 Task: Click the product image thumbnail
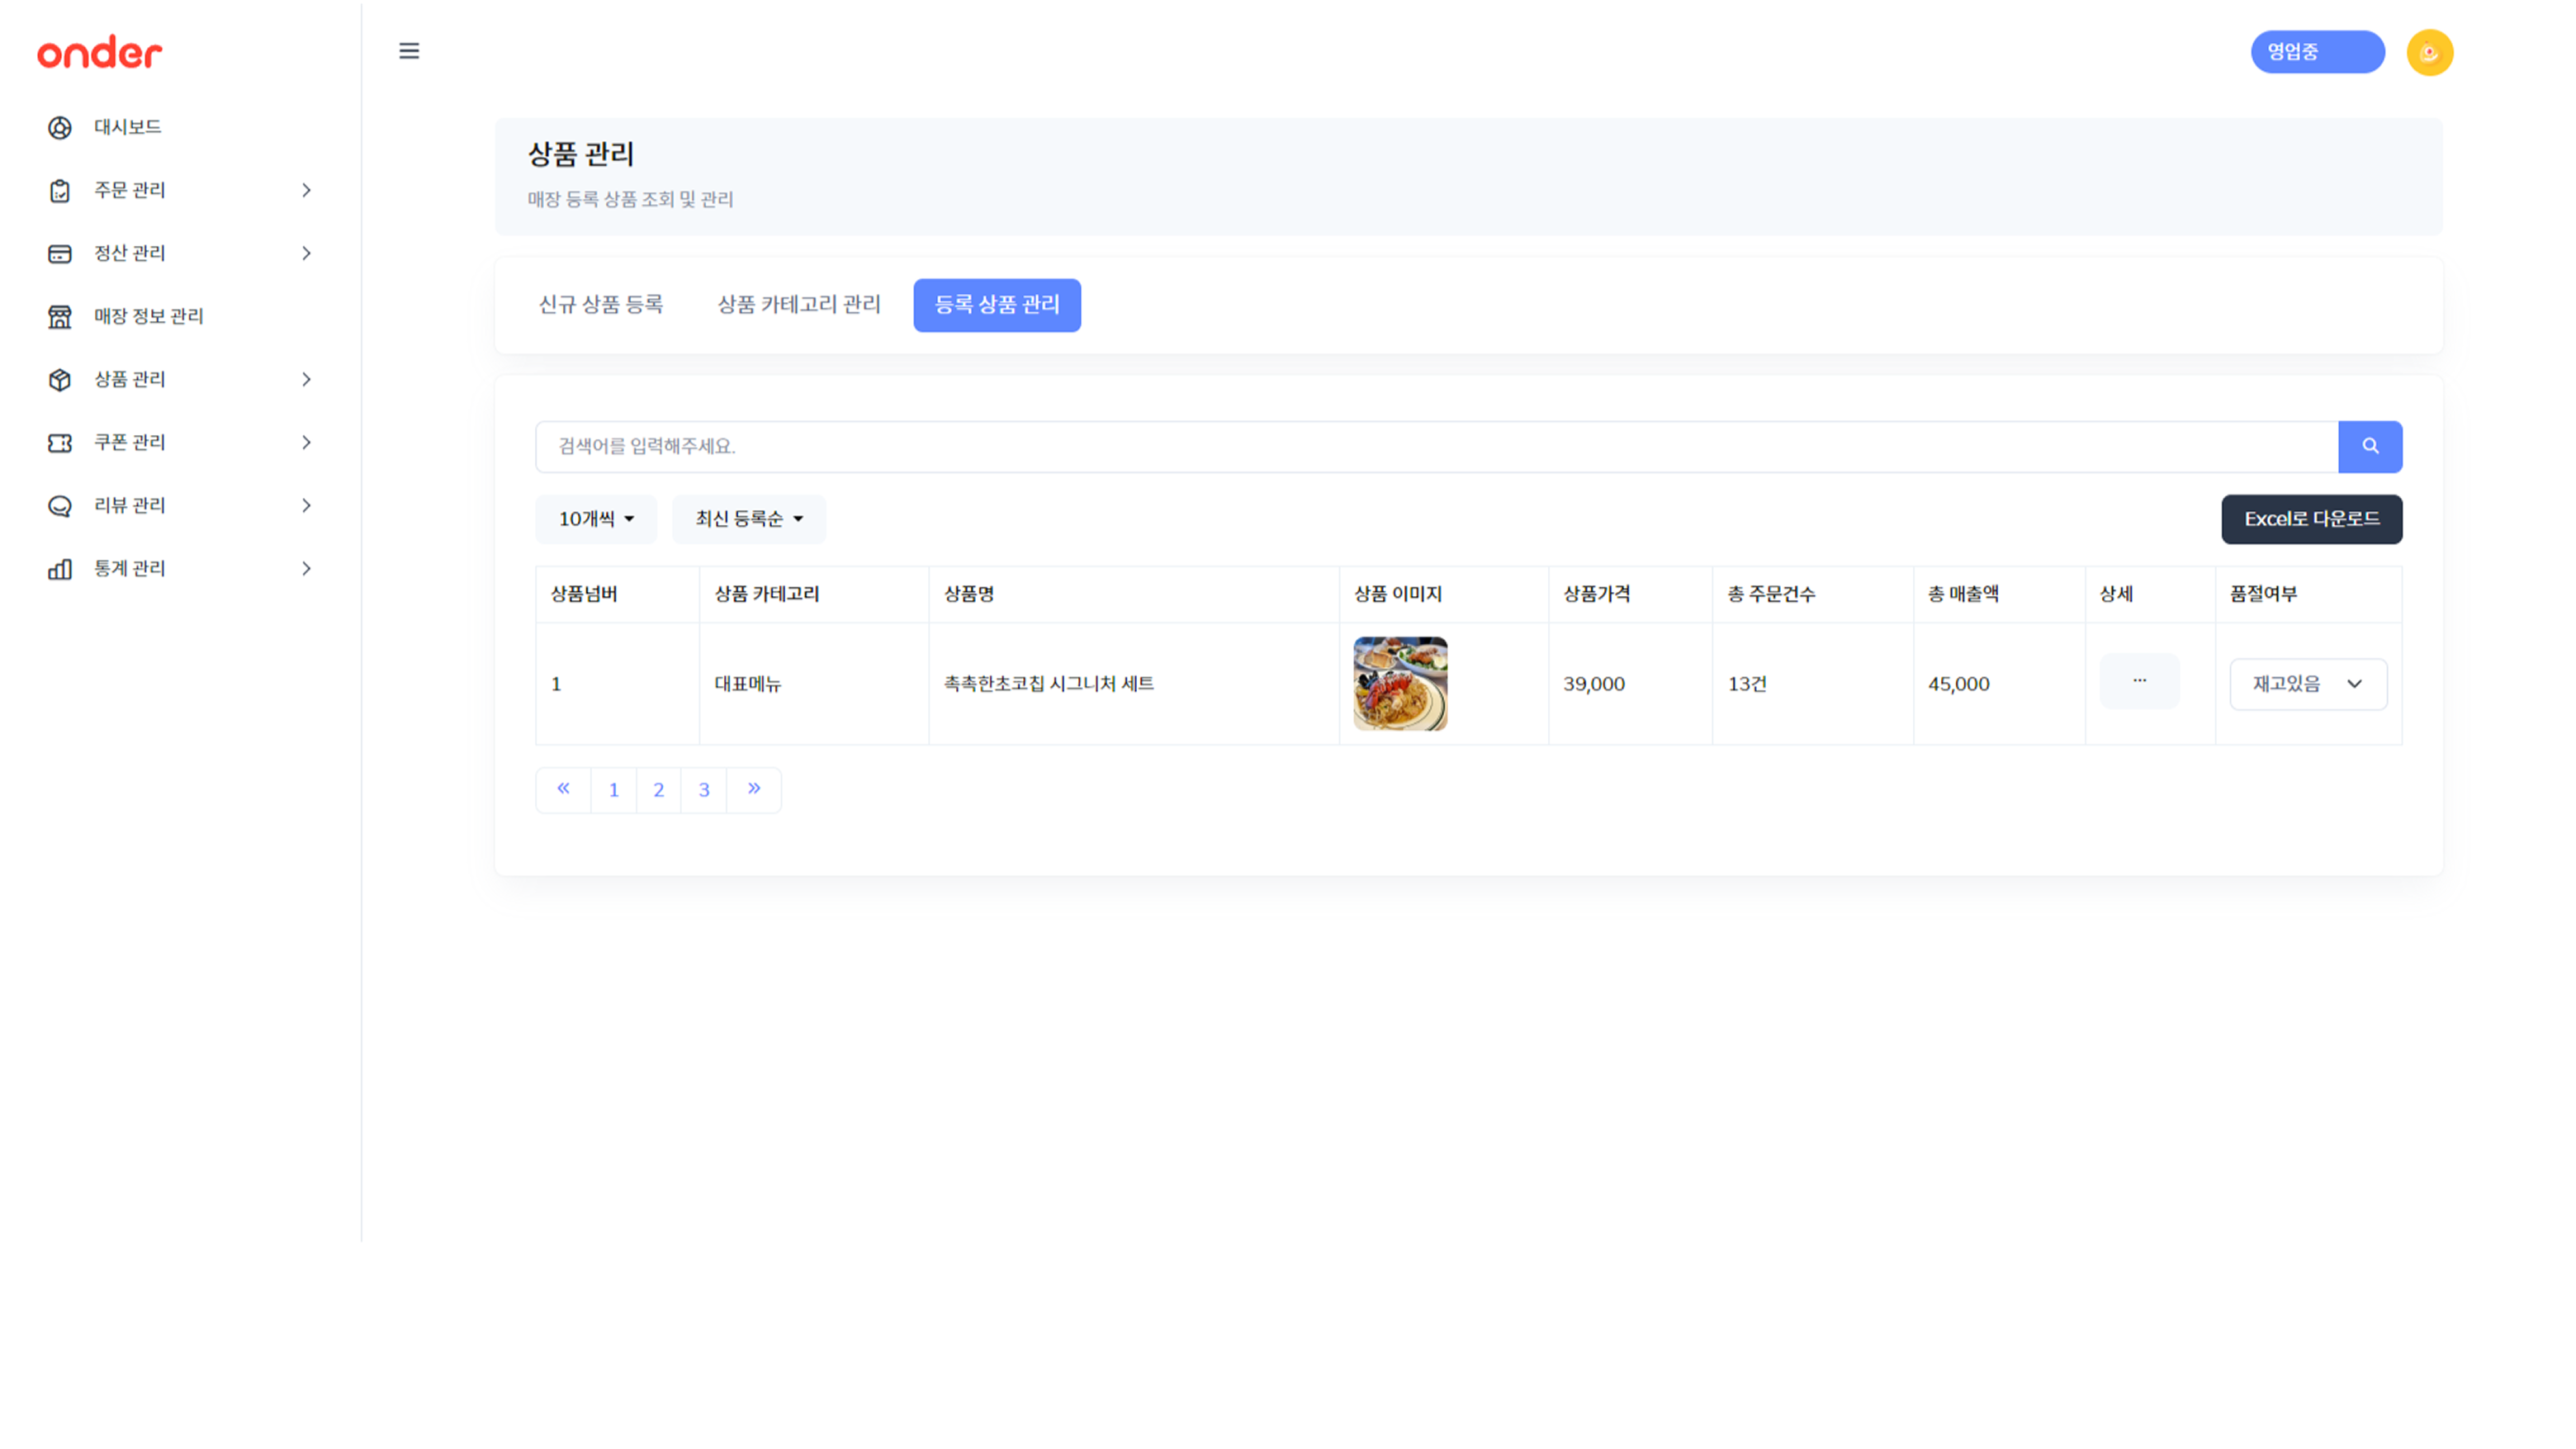[x=1400, y=684]
